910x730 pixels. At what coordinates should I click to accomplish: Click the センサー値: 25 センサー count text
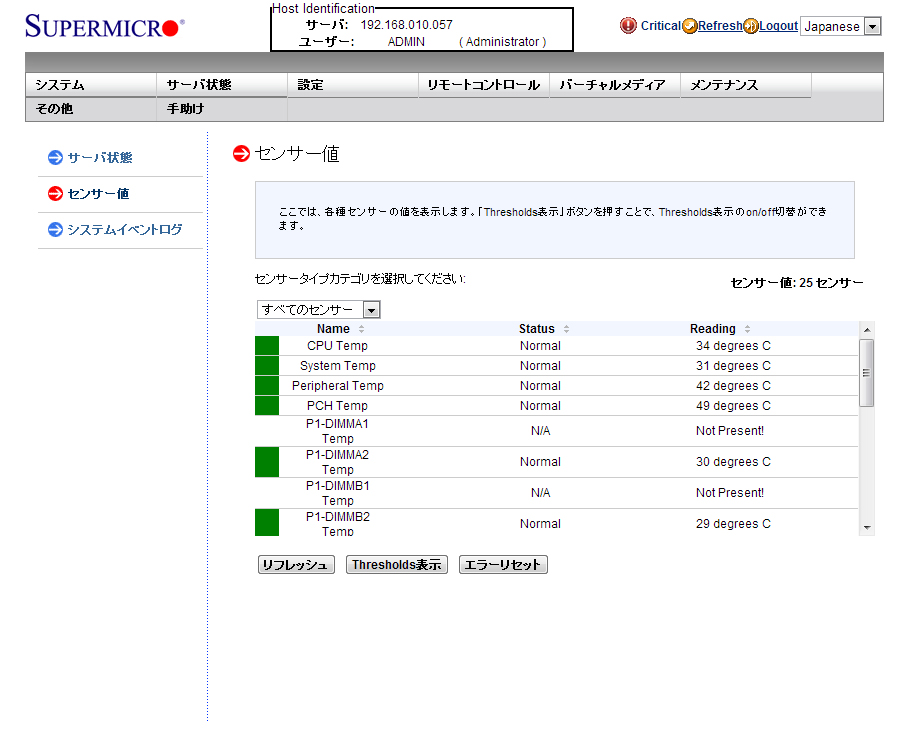tap(797, 283)
